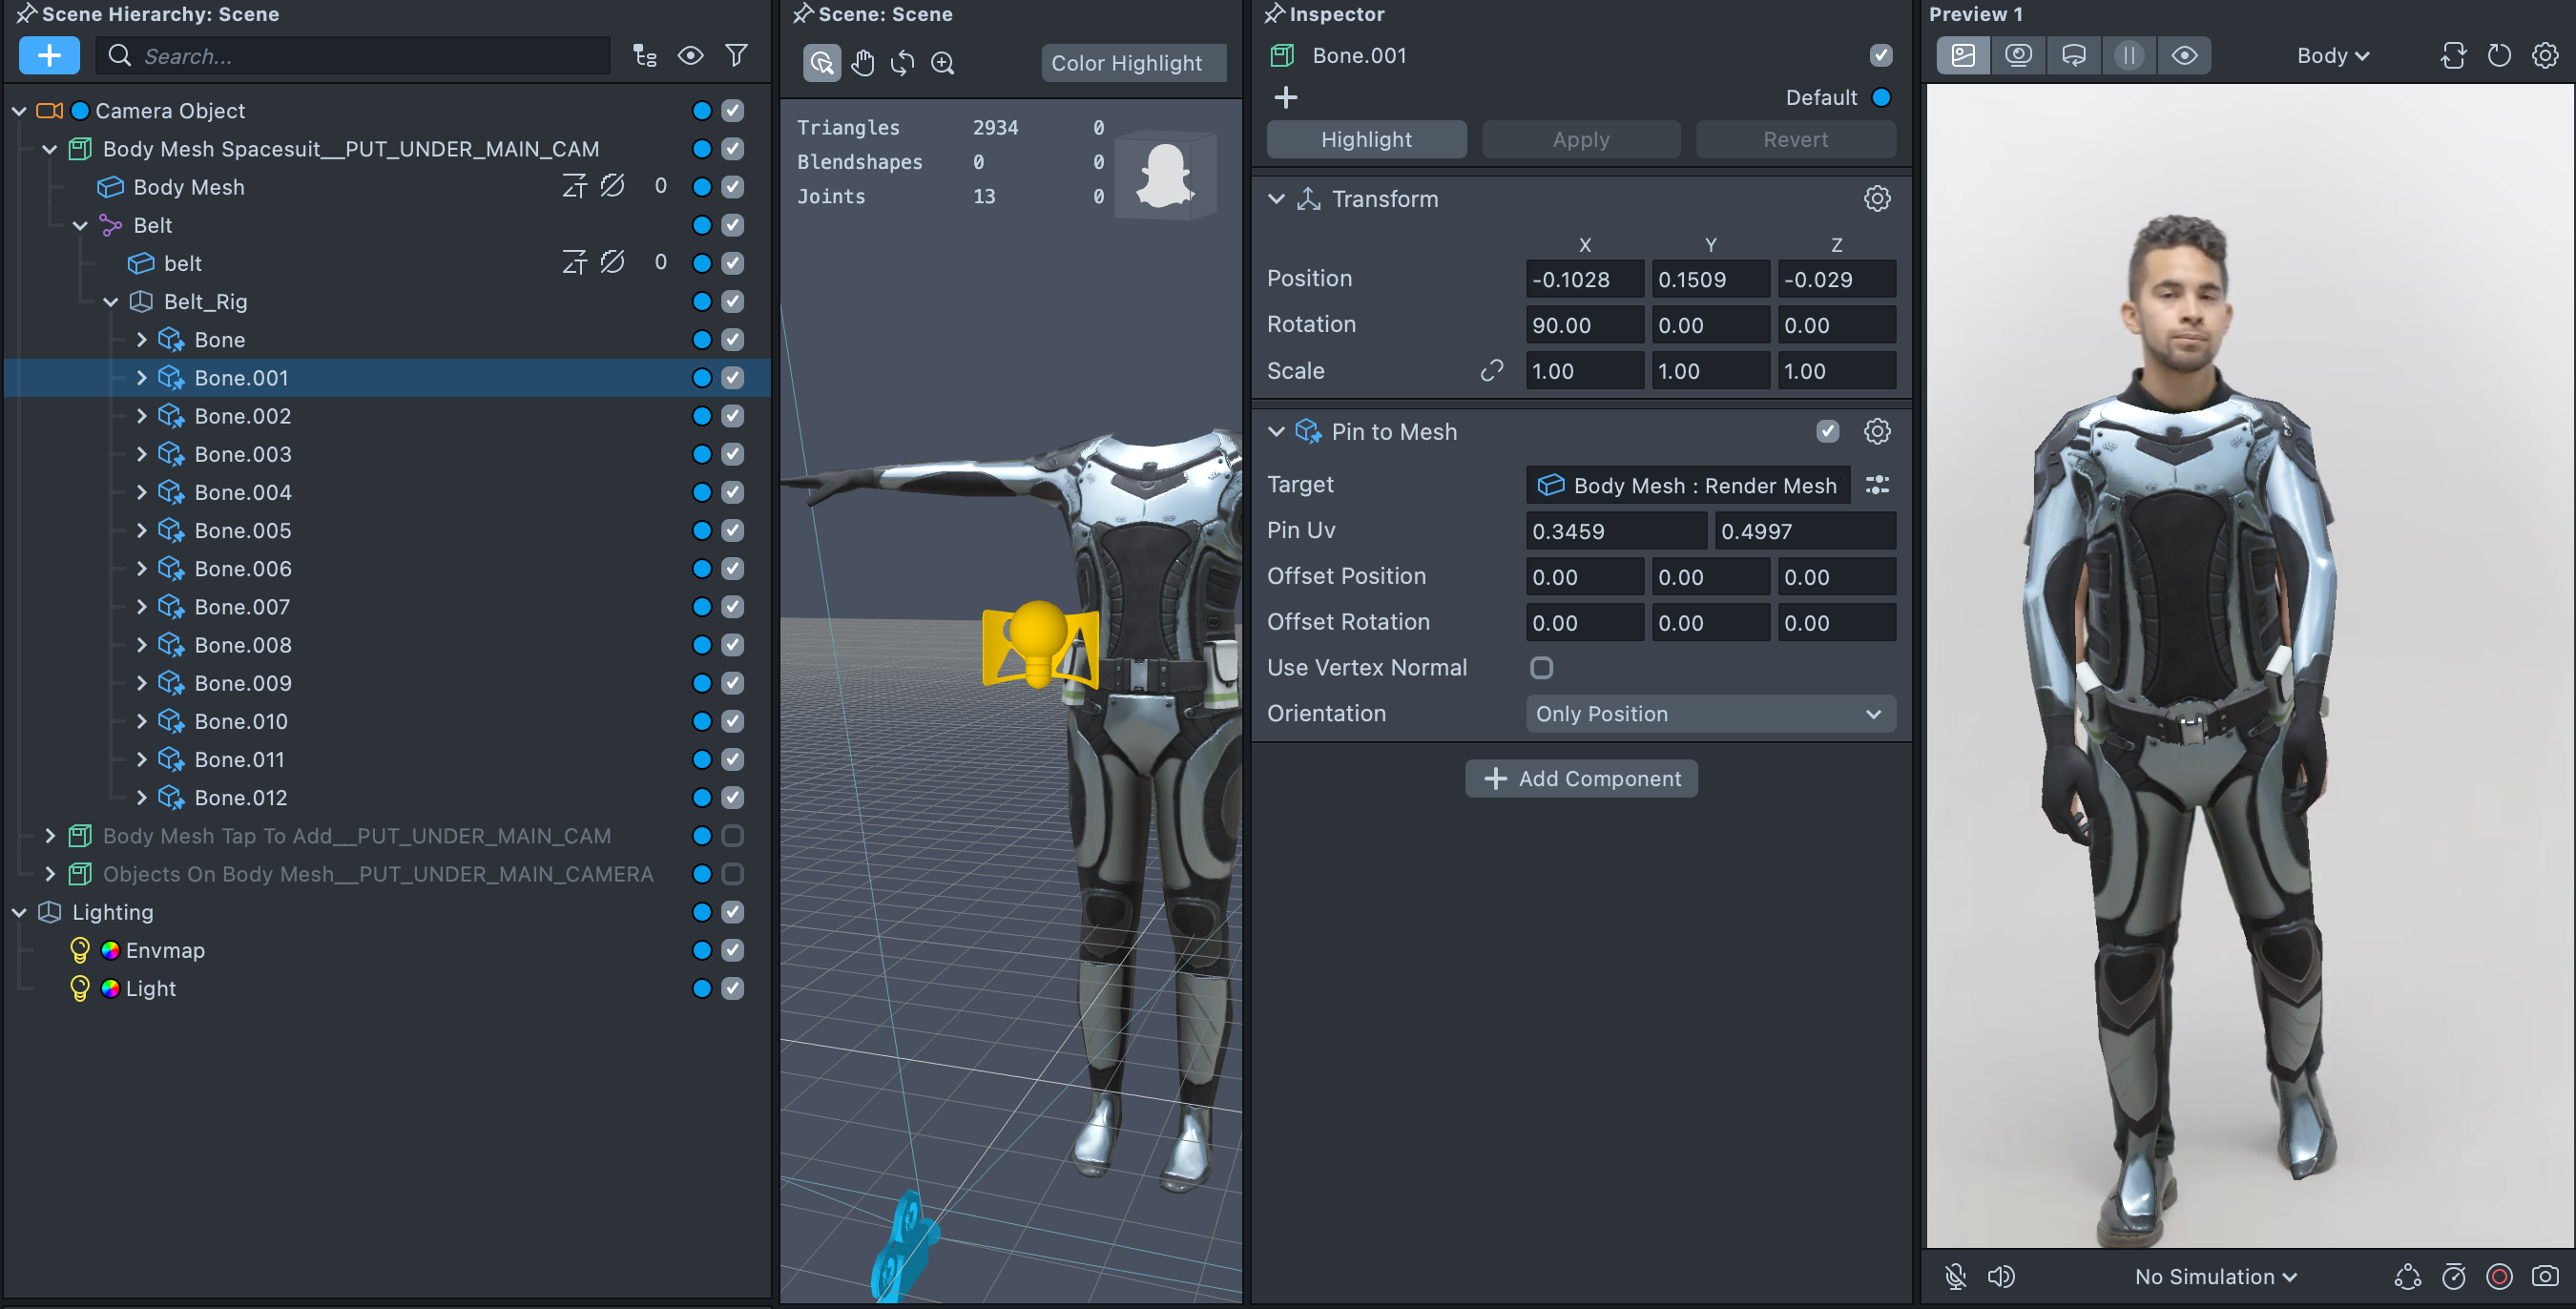This screenshot has width=2576, height=1309.
Task: Enable Body Mesh Tap To Add checkbox
Action: [x=732, y=835]
